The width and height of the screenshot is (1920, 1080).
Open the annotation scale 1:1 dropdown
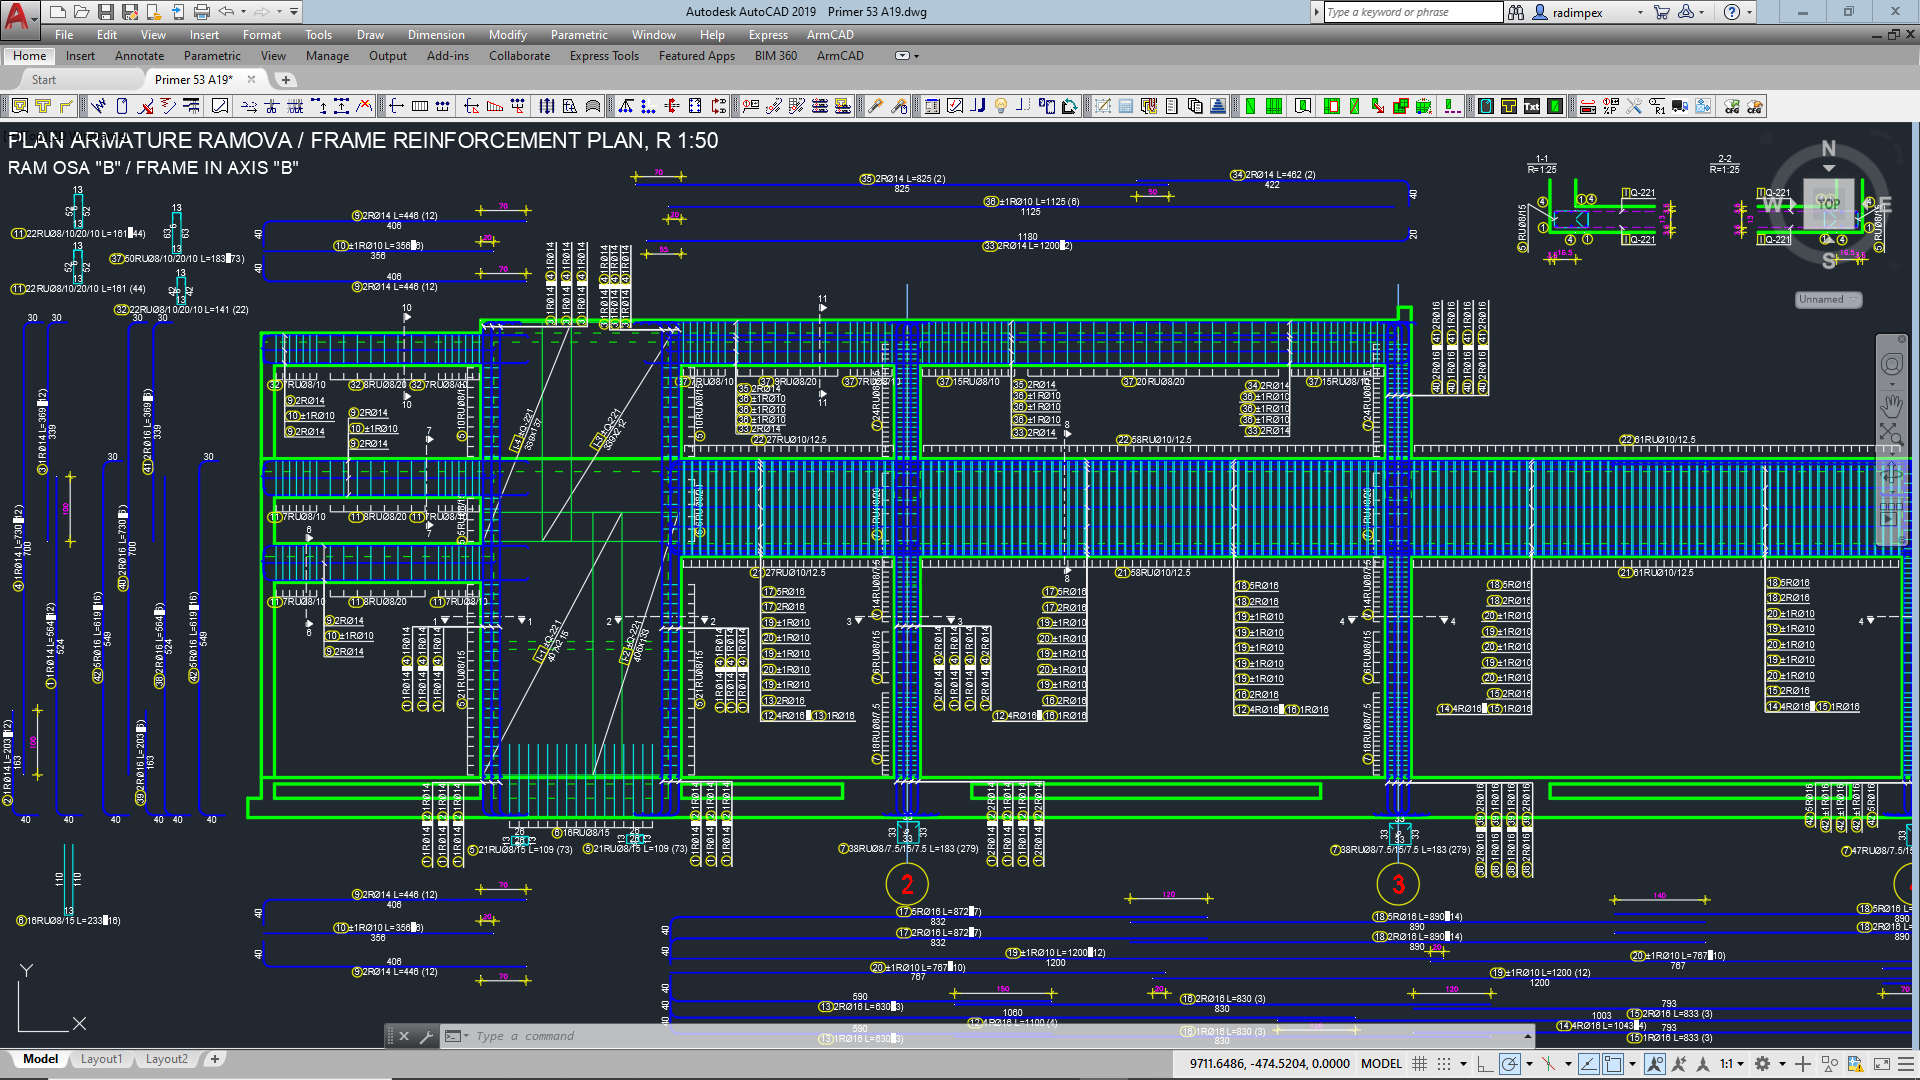1732,1064
